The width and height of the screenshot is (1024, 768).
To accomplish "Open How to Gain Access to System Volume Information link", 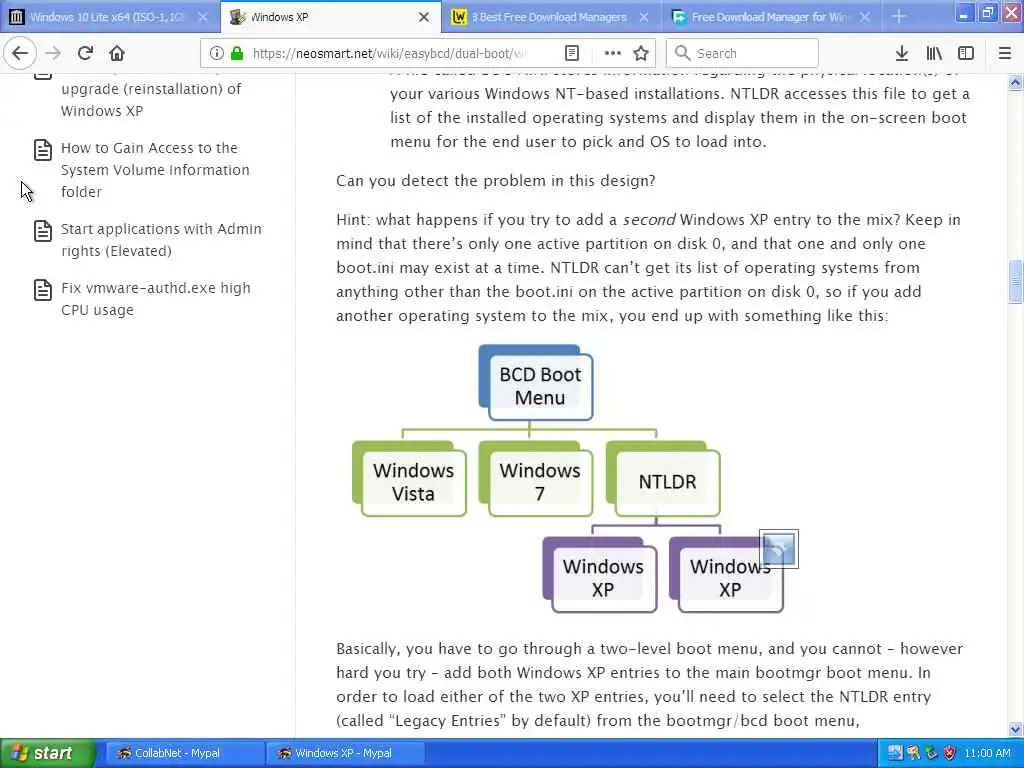I will [155, 170].
